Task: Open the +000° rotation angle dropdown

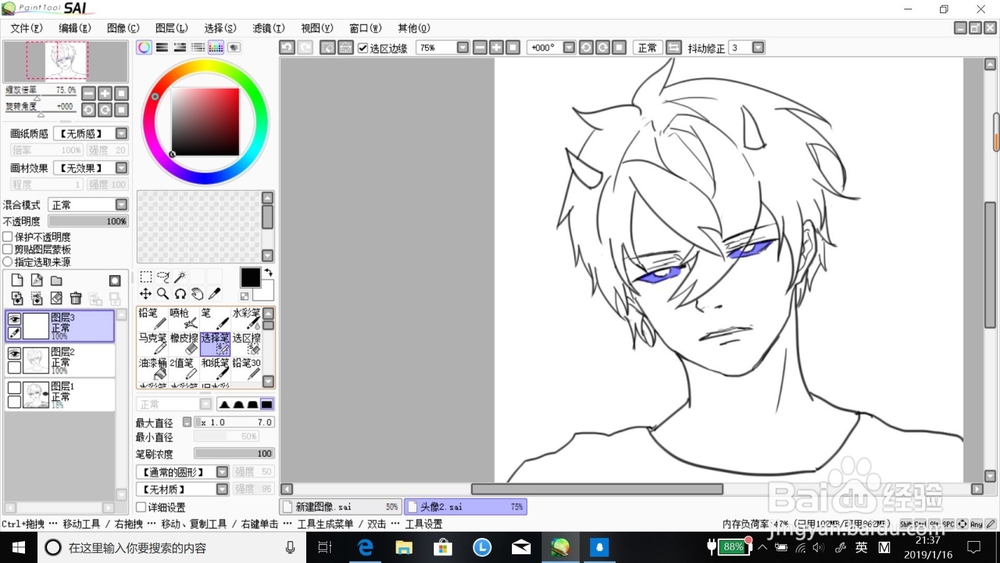Action: tap(569, 48)
